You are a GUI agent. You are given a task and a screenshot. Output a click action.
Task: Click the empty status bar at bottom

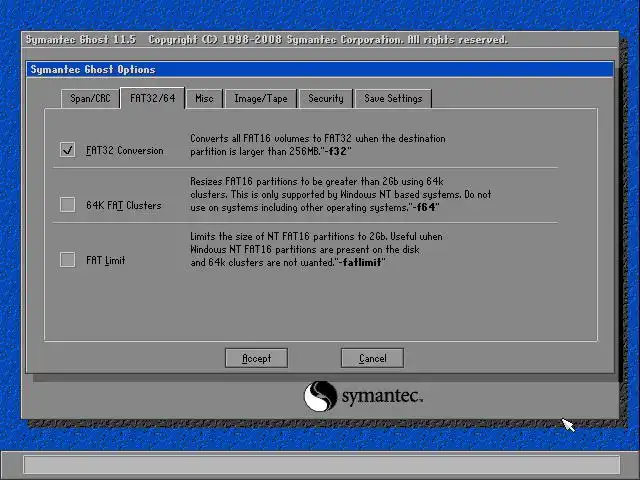click(322, 465)
